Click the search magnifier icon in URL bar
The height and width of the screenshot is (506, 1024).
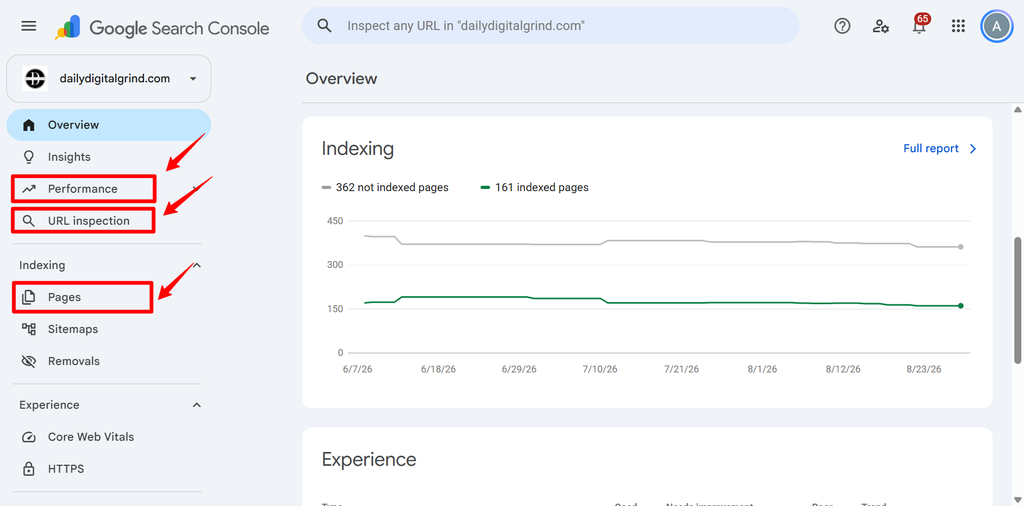point(325,25)
